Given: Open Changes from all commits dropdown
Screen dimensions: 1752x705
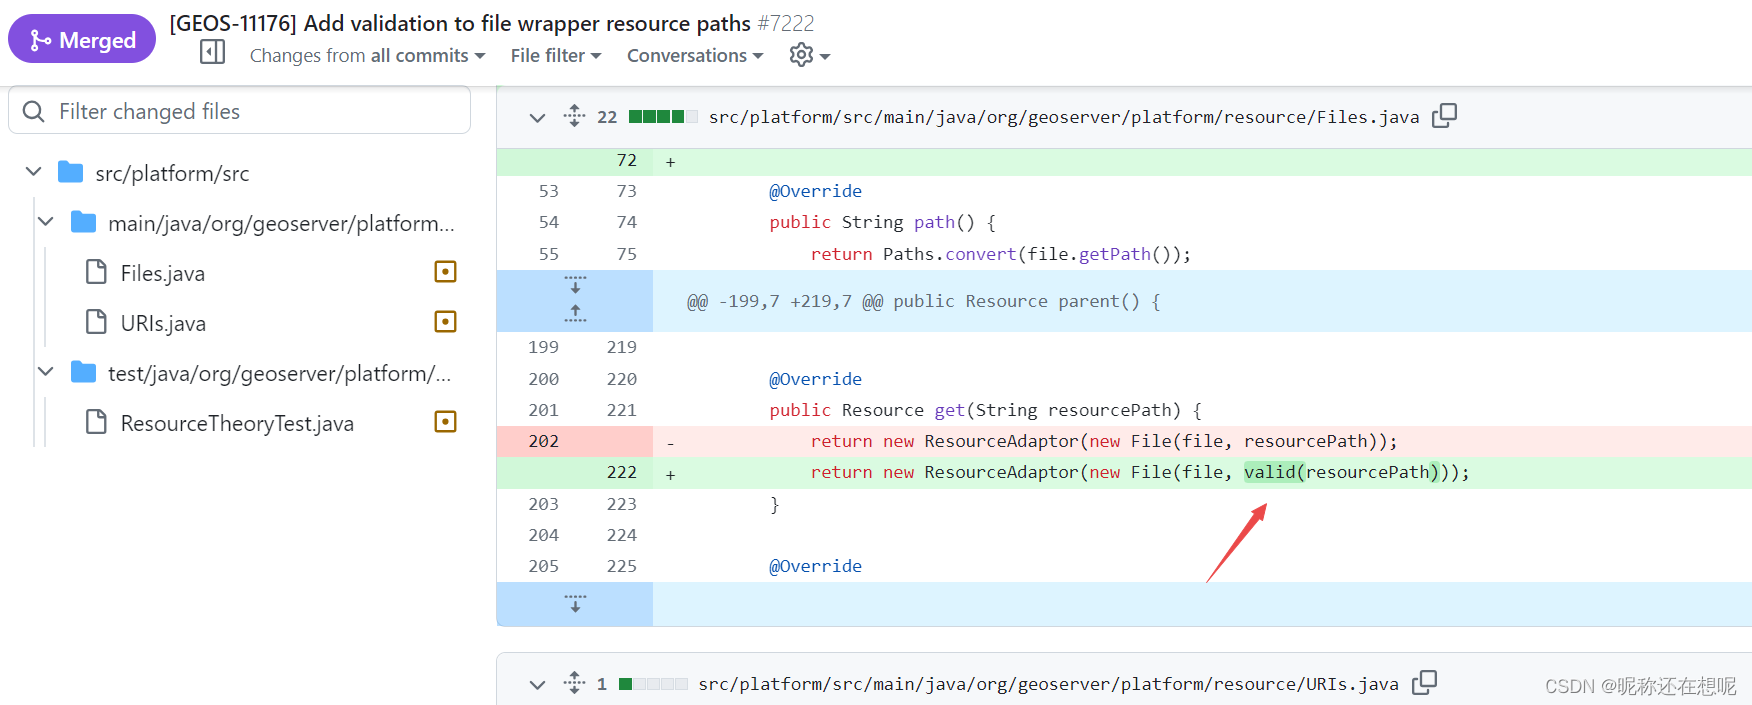Looking at the screenshot, I should click(367, 56).
